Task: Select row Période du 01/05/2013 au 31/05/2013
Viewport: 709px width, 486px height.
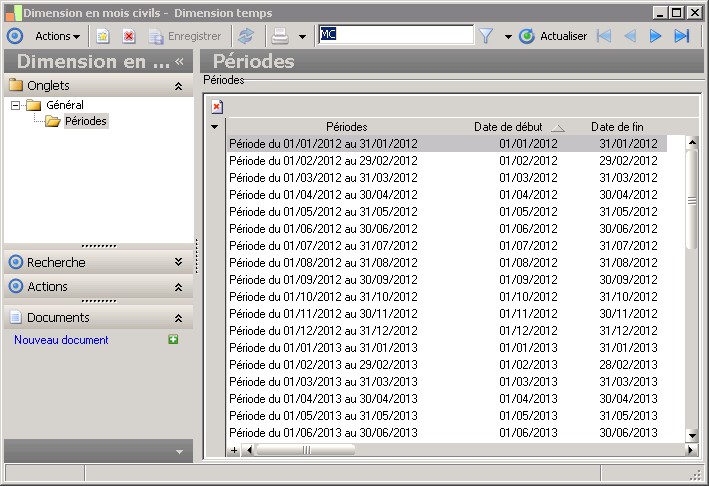Action: (446, 416)
